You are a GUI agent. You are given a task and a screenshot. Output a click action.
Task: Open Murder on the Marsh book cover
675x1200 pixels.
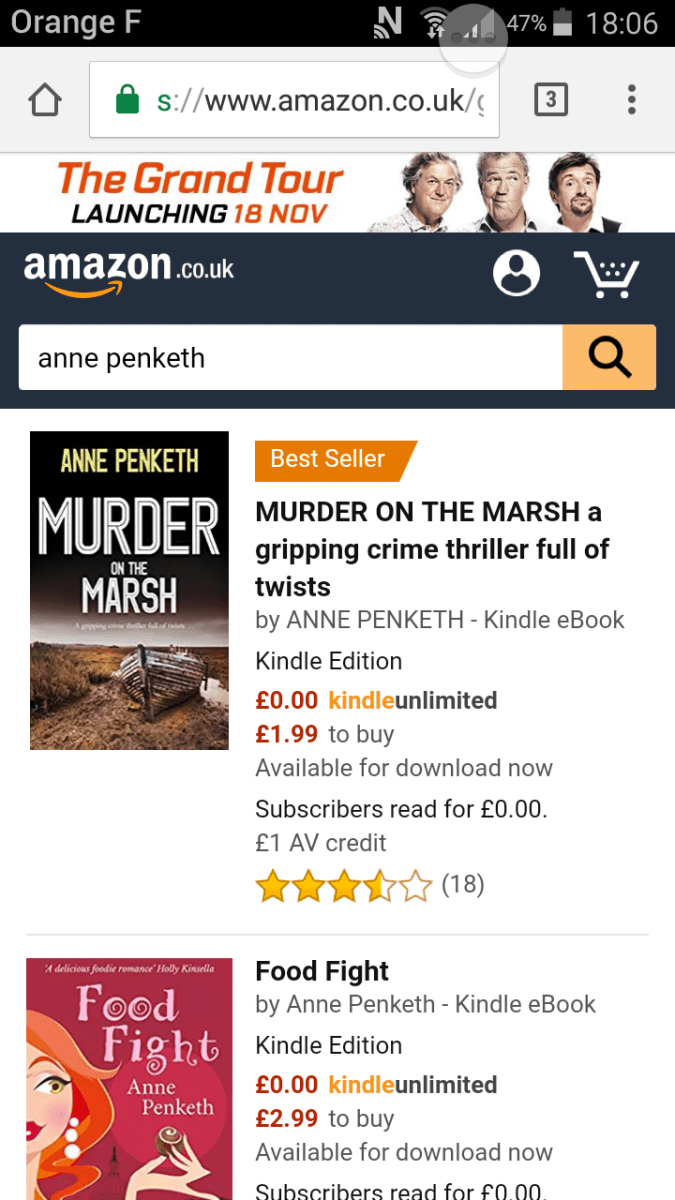tap(129, 590)
